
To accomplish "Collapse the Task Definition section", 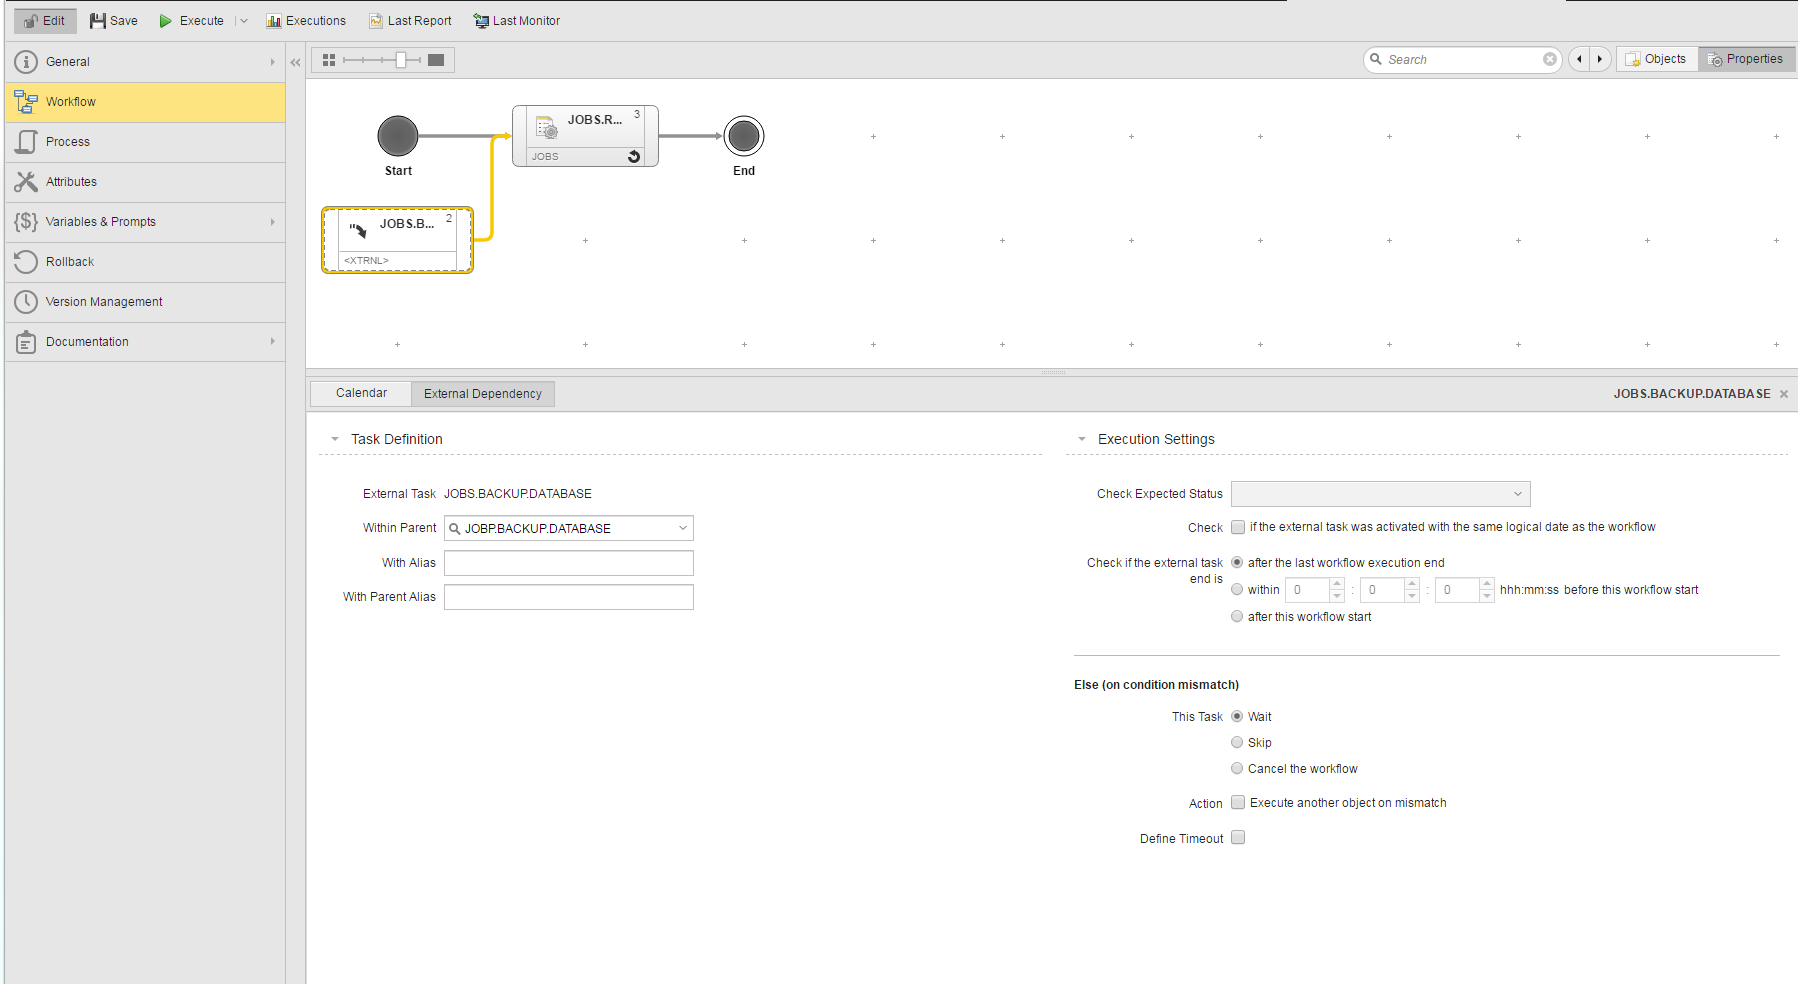I will [x=335, y=439].
